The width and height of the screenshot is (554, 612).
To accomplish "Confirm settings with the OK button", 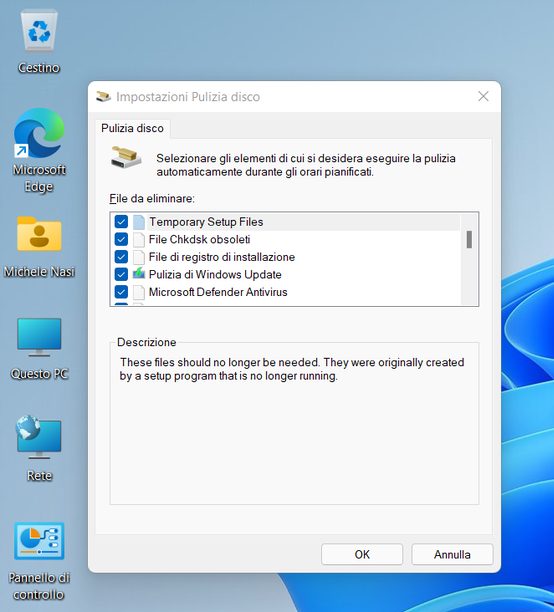I will [x=362, y=554].
